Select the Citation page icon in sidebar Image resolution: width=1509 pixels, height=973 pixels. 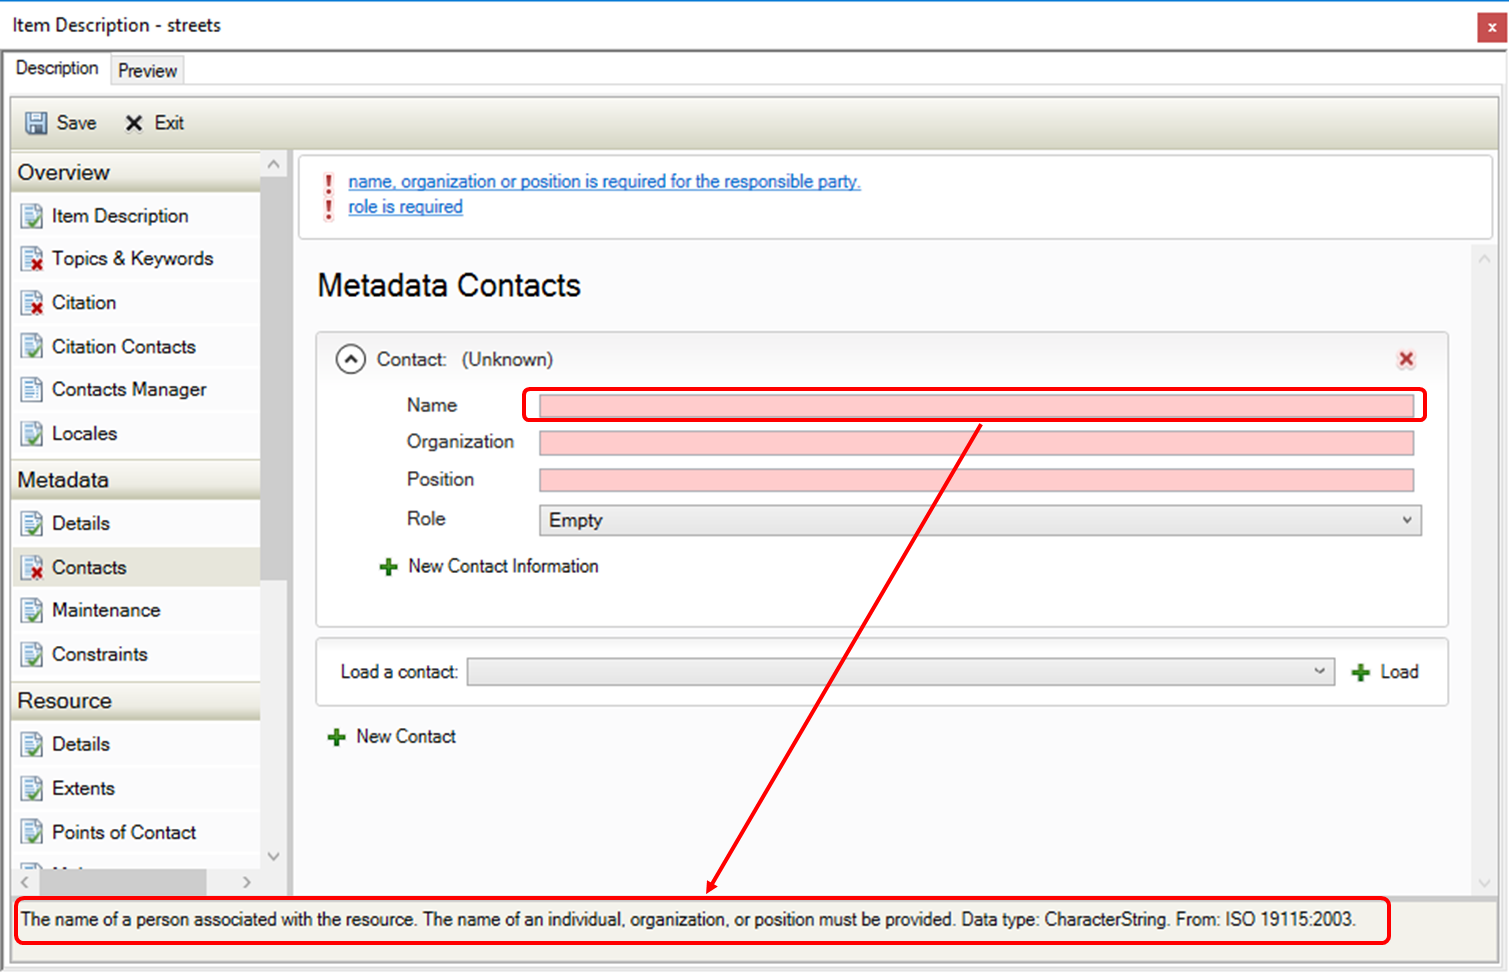click(x=32, y=303)
